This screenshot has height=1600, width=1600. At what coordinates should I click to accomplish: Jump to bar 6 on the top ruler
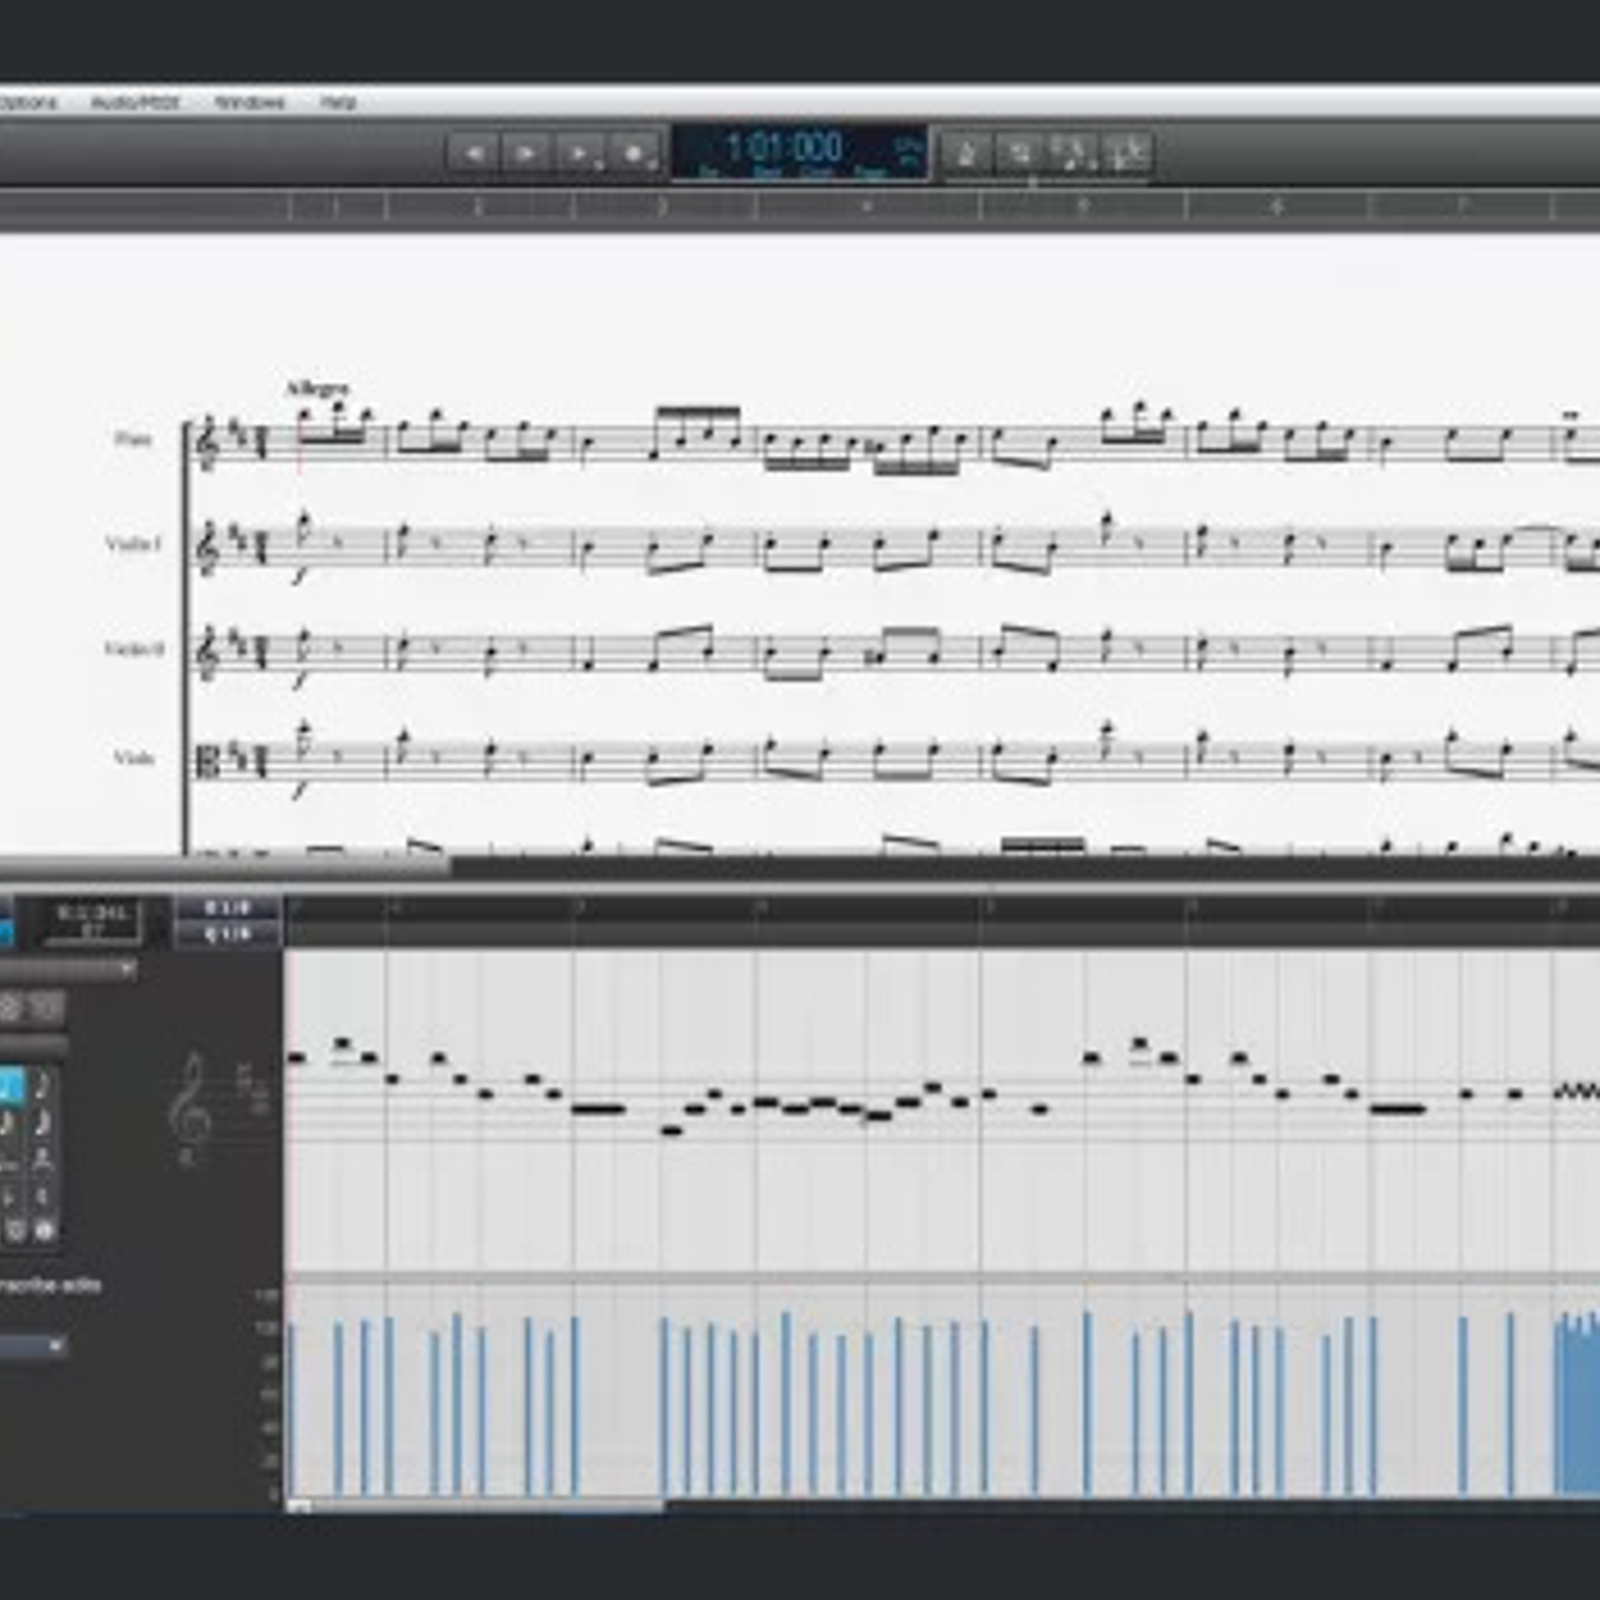[x=1276, y=207]
